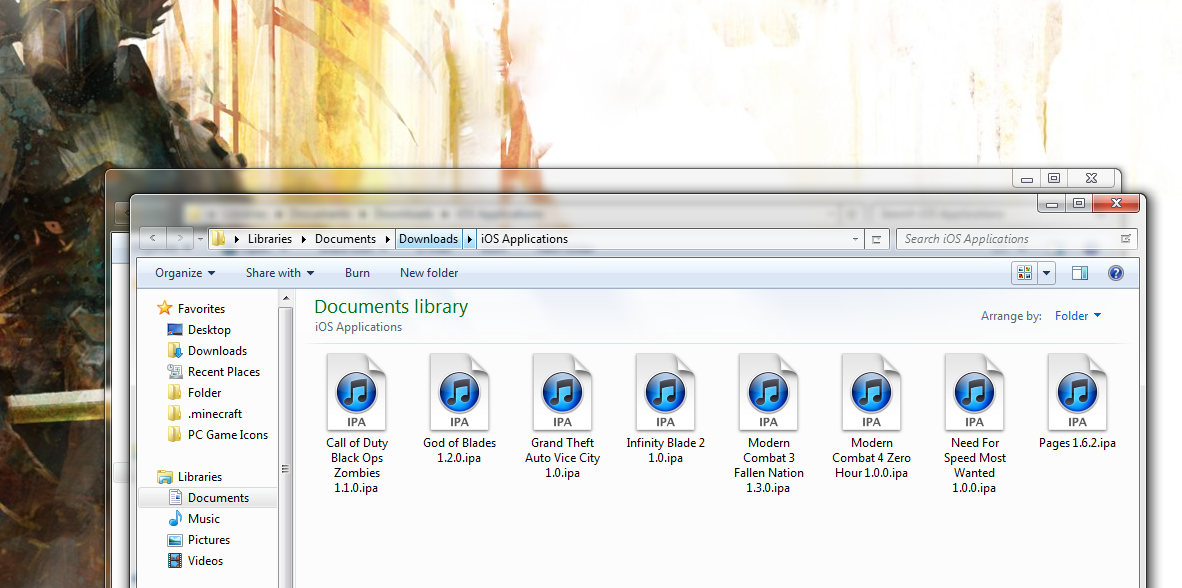Click the Downloads folder icon in Favorites
1182x588 pixels.
[175, 351]
